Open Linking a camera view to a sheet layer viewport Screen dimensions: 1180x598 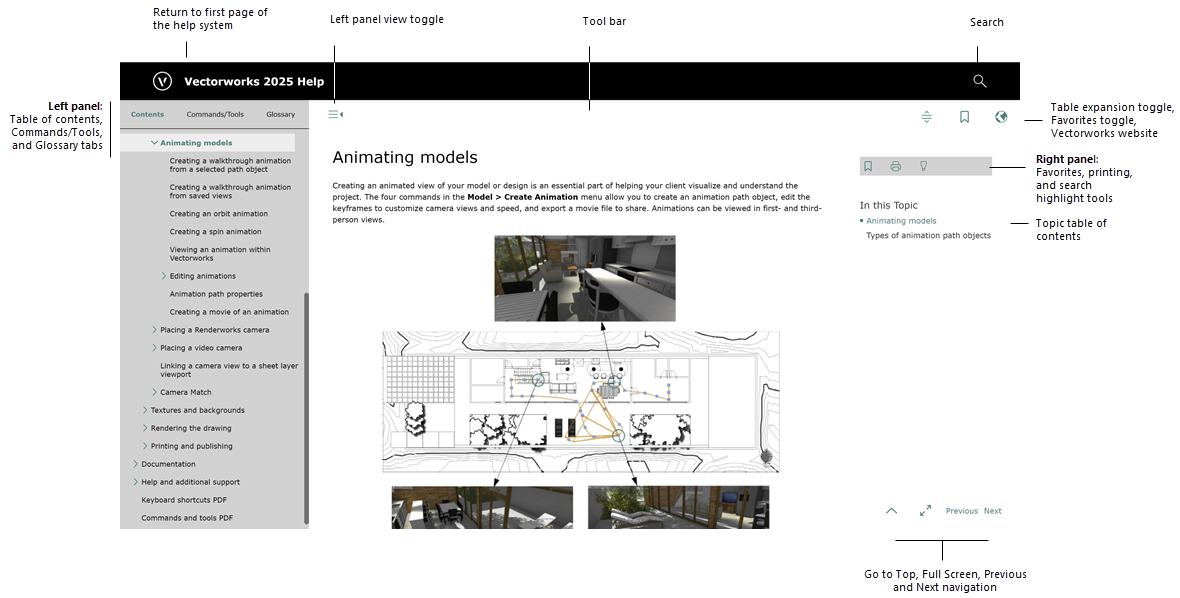[229, 370]
